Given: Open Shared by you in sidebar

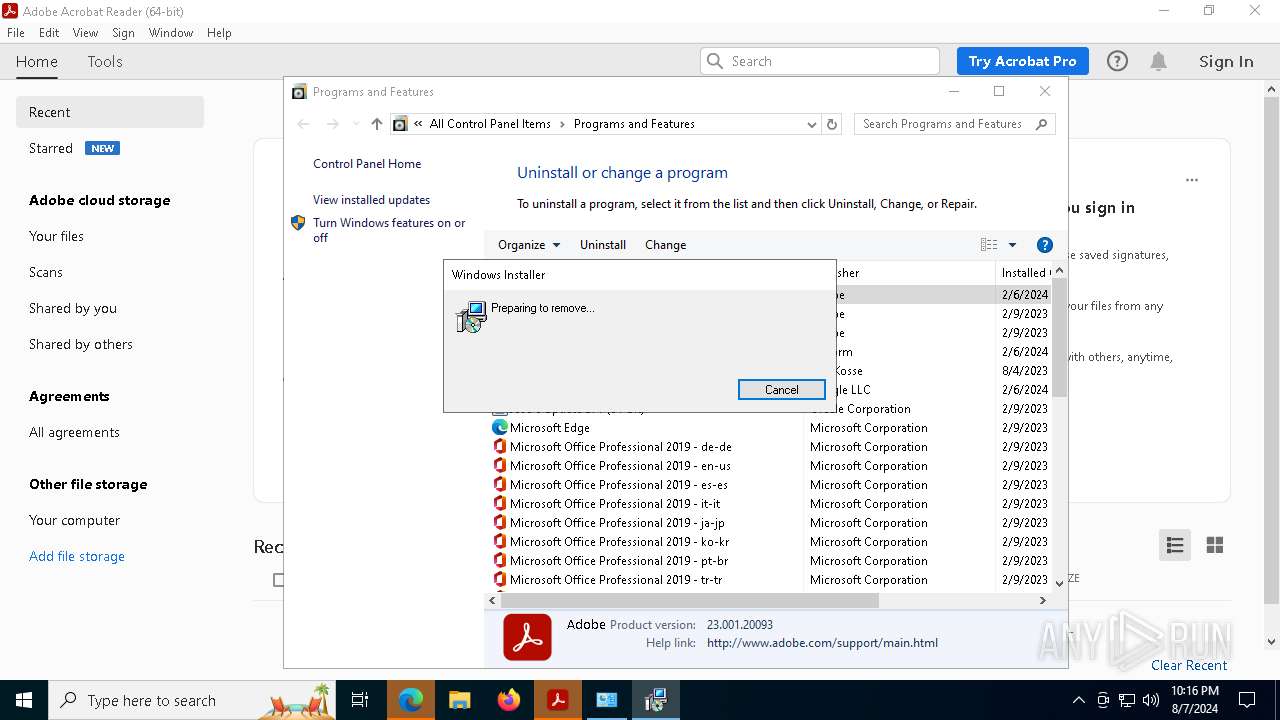Looking at the screenshot, I should (x=73, y=308).
